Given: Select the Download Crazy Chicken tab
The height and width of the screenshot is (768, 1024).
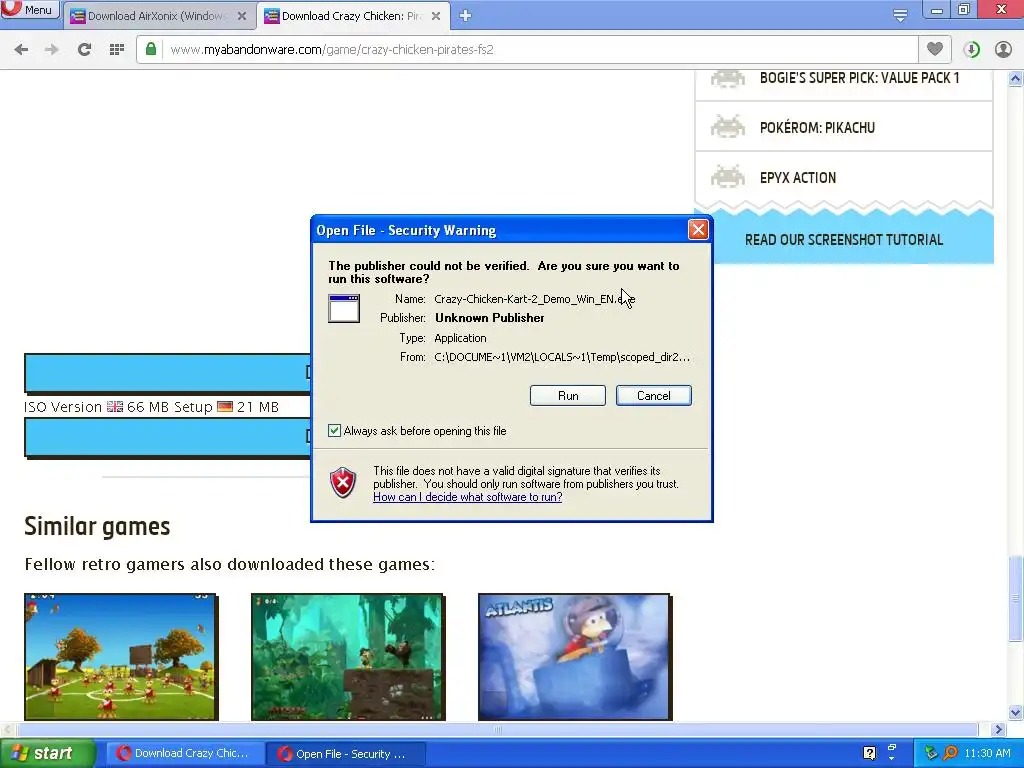Looking at the screenshot, I should click(x=353, y=16).
